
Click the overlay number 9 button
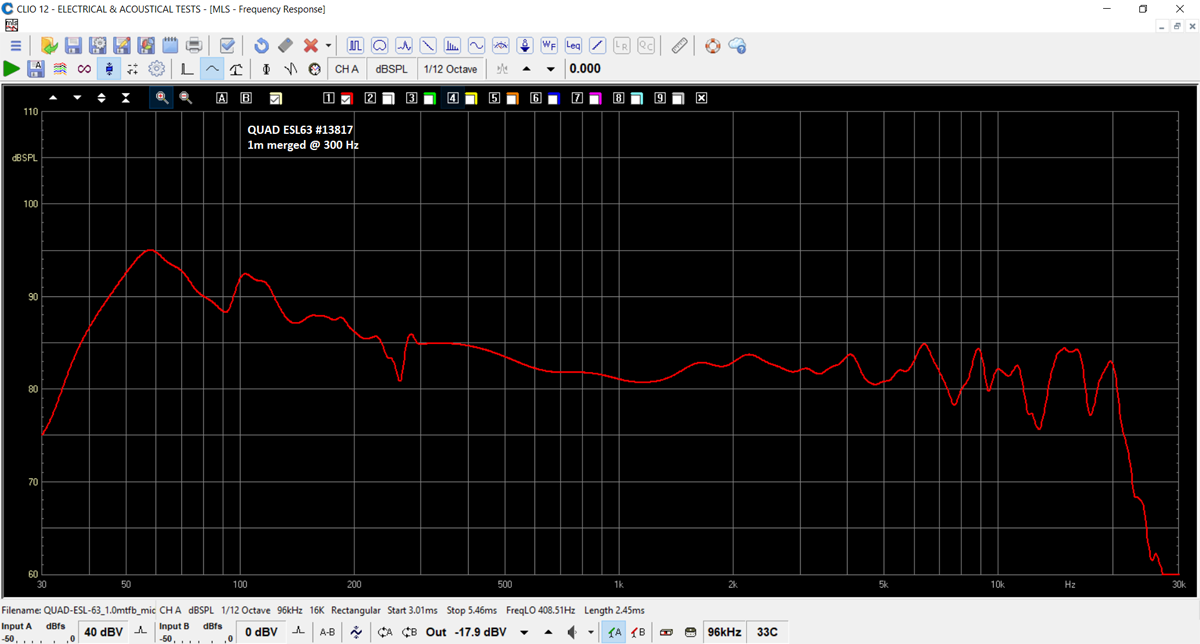point(660,98)
